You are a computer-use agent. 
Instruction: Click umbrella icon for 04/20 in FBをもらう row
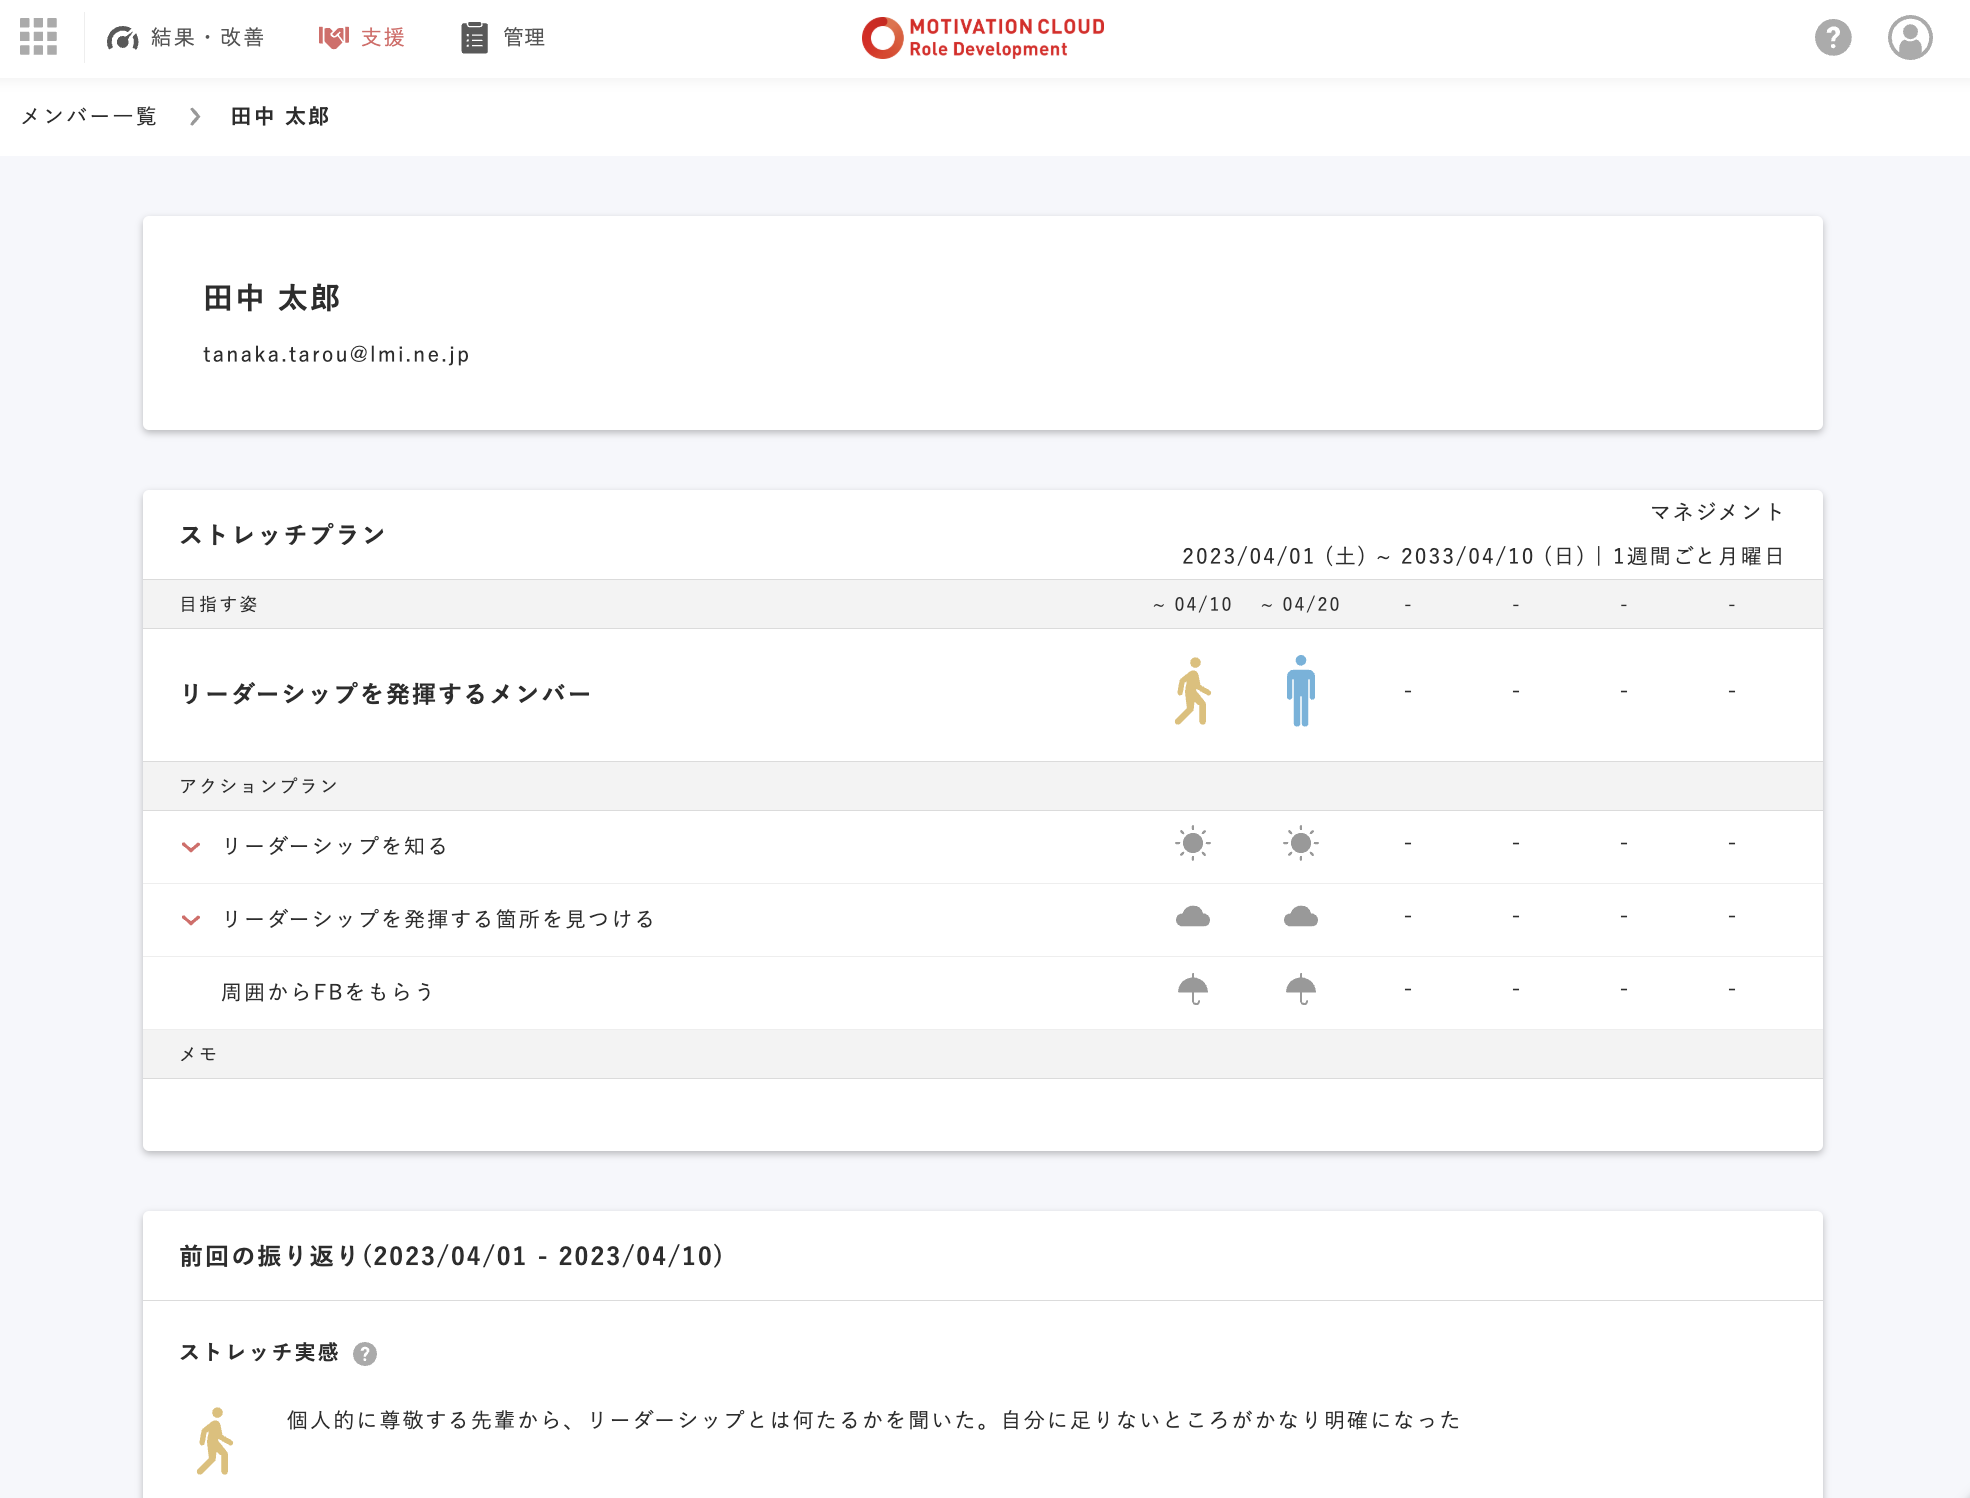click(x=1301, y=990)
